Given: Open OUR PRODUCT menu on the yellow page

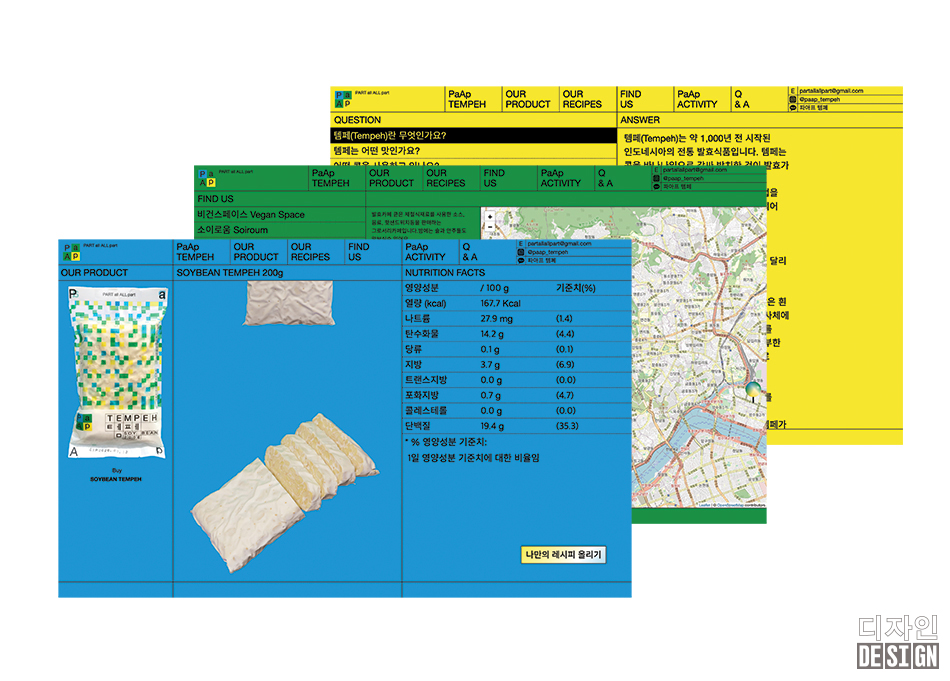Looking at the screenshot, I should (x=528, y=99).
